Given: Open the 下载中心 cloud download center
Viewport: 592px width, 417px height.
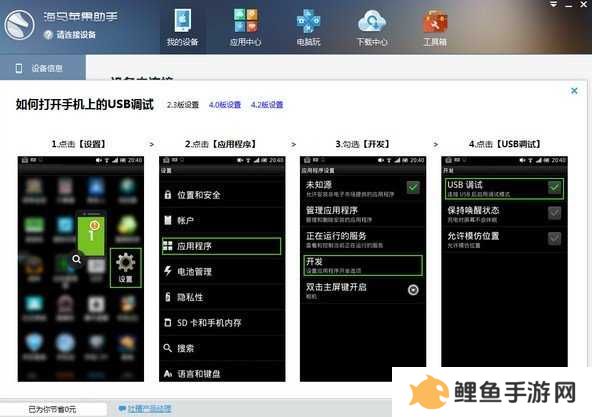Looking at the screenshot, I should tap(372, 27).
